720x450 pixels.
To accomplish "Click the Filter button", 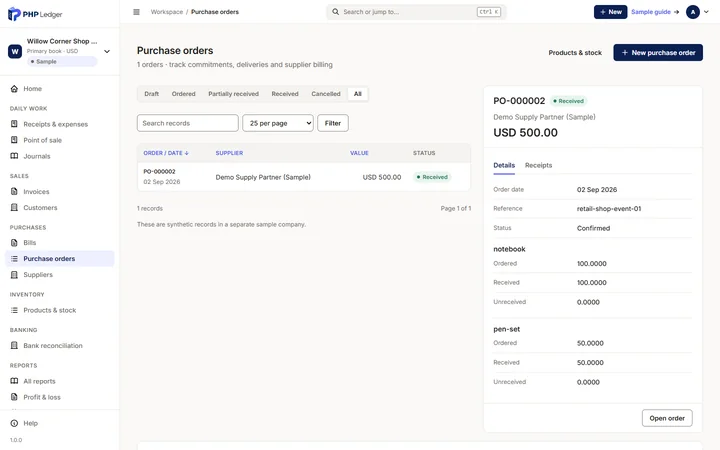I will coord(332,123).
